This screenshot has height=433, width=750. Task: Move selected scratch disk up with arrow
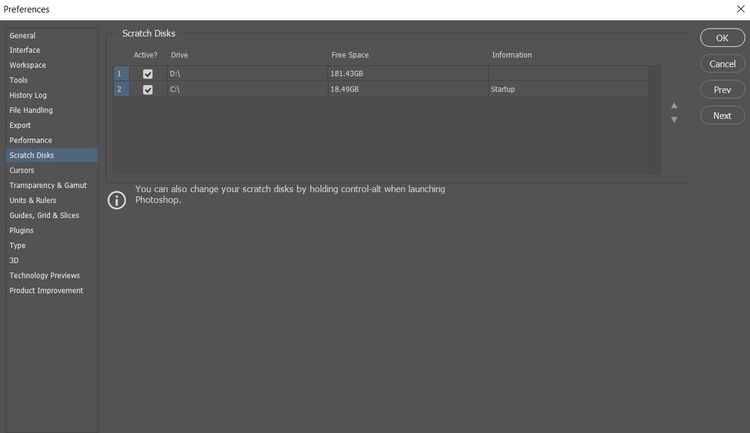(674, 105)
